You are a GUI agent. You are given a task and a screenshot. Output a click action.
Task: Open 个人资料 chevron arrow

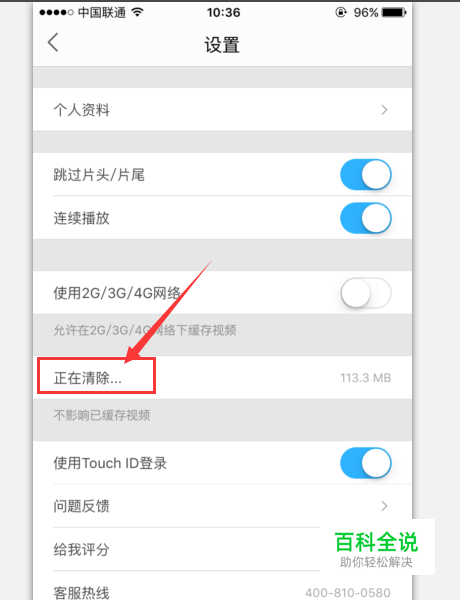coord(384,110)
